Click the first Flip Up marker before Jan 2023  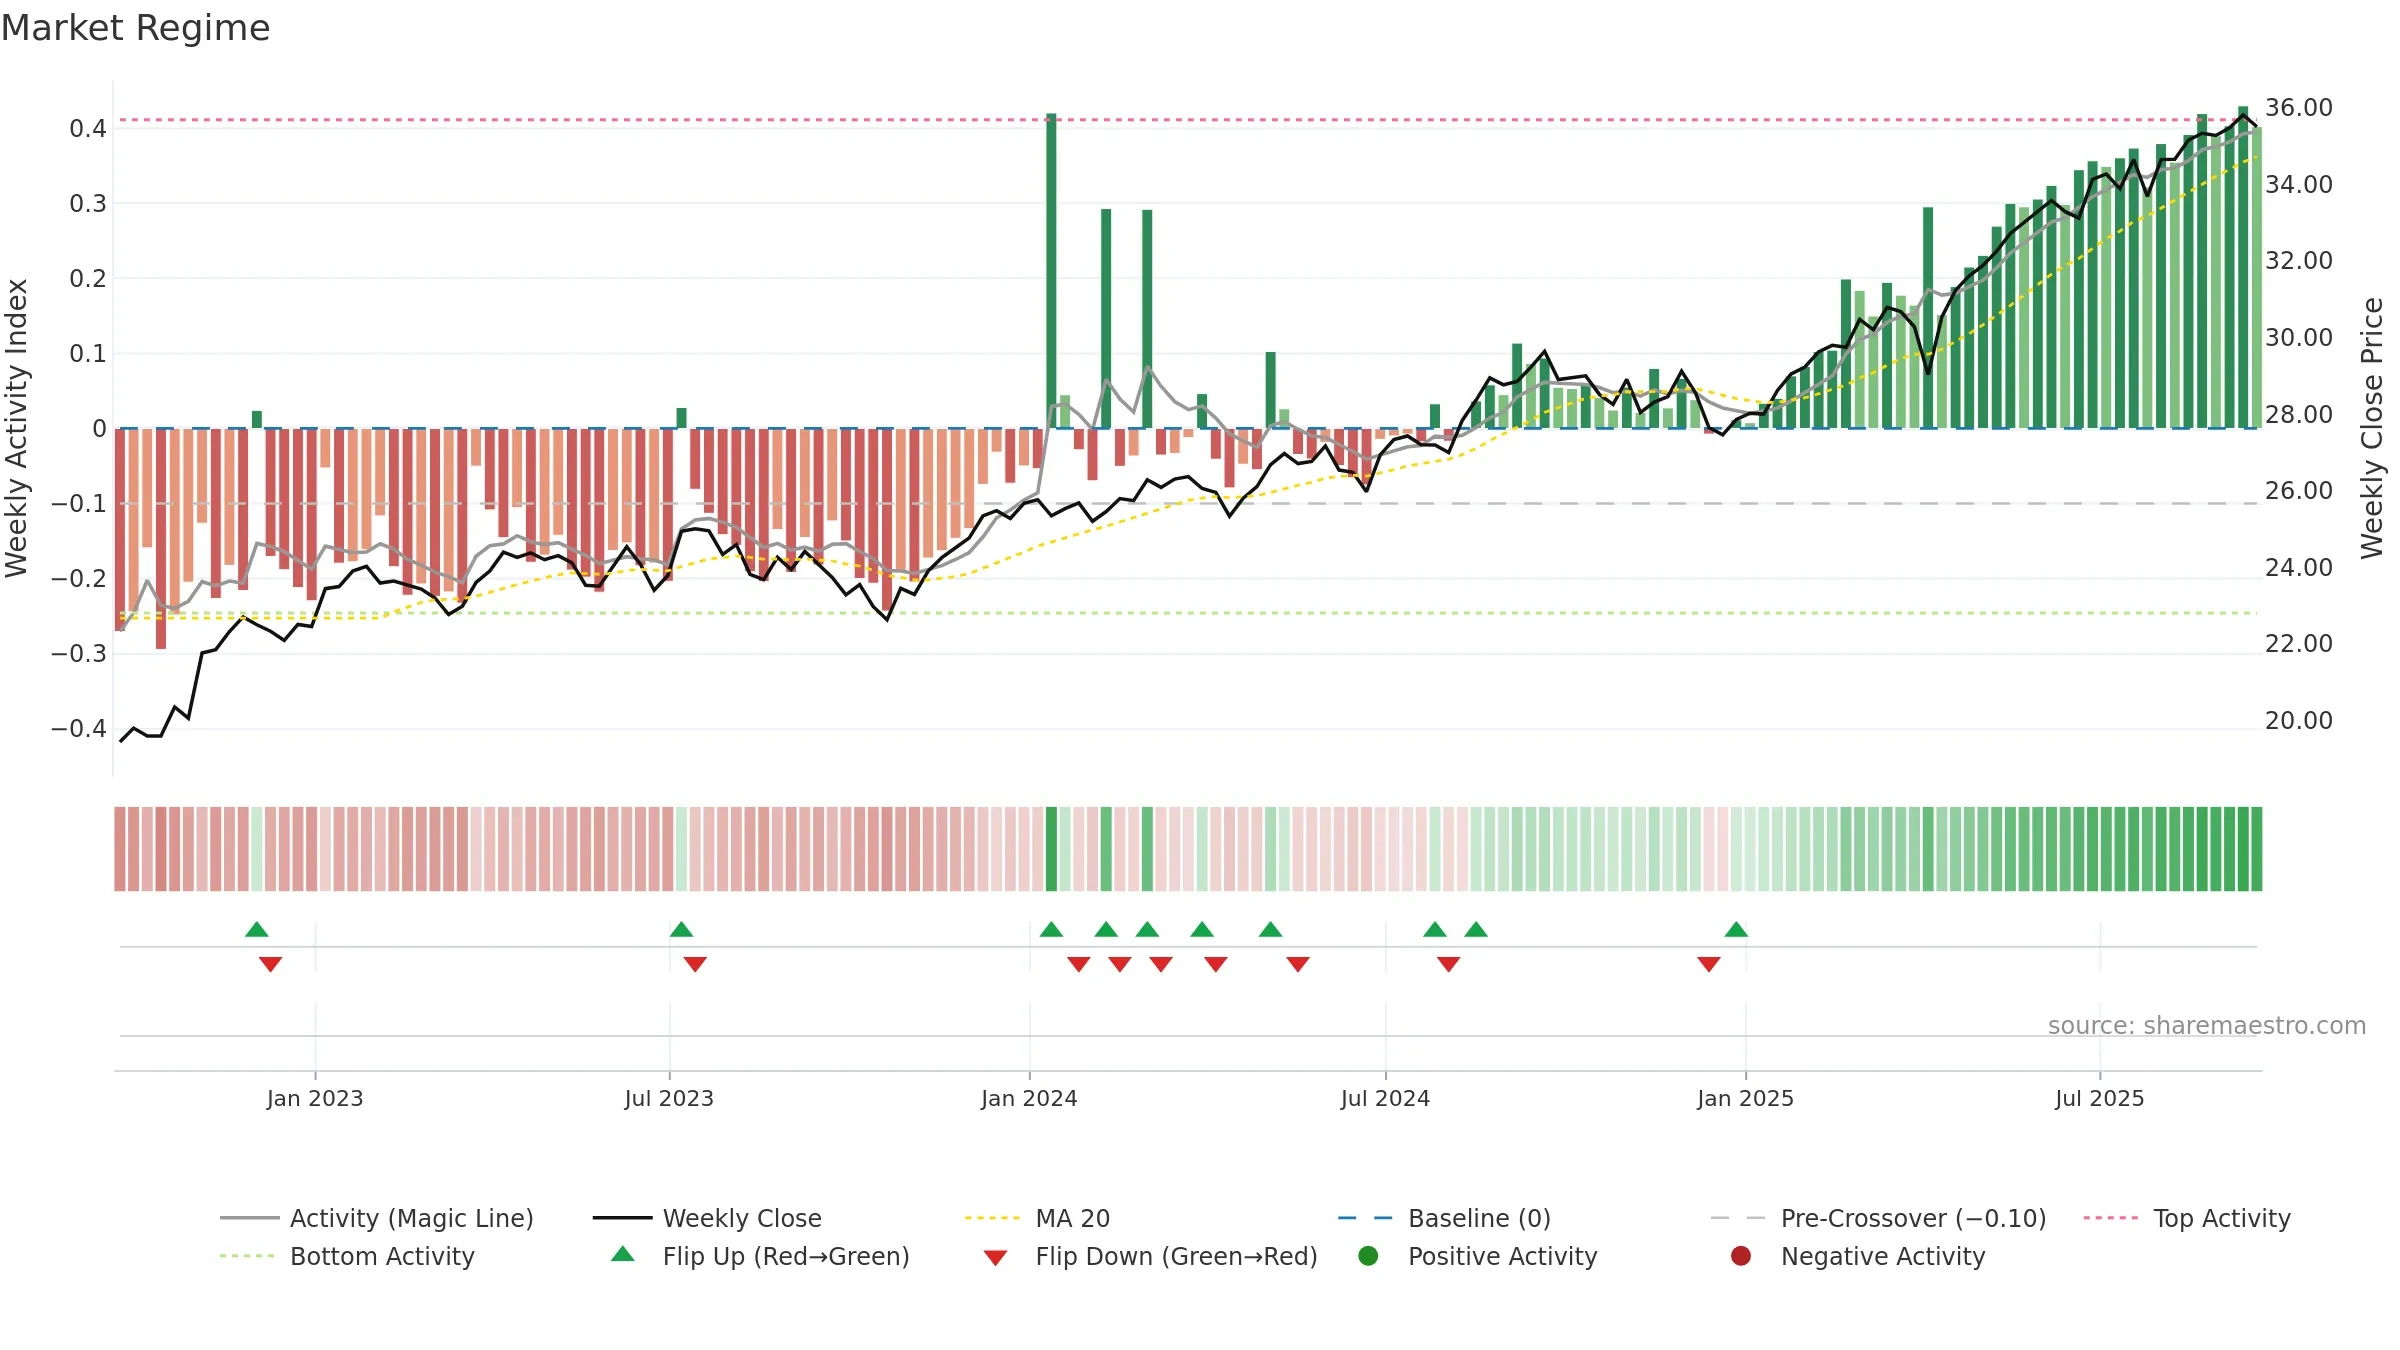257,930
